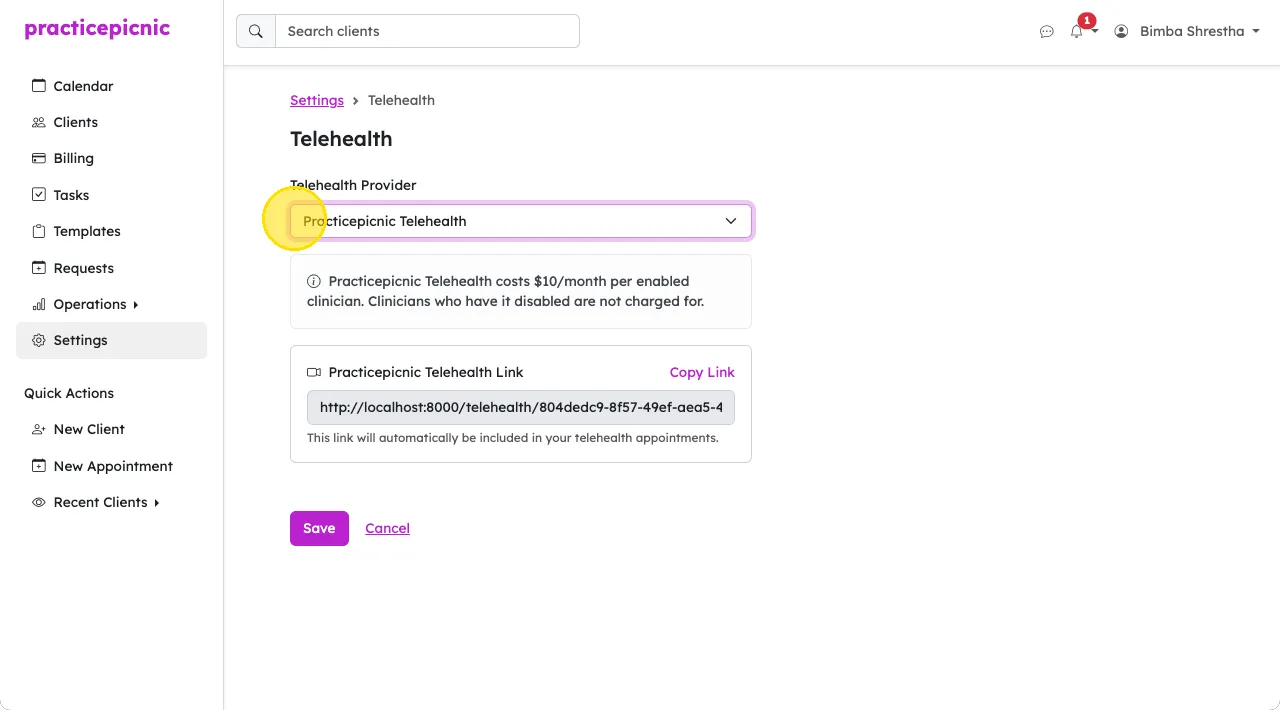
Task: Go to Requests
Action: pyautogui.click(x=111, y=268)
